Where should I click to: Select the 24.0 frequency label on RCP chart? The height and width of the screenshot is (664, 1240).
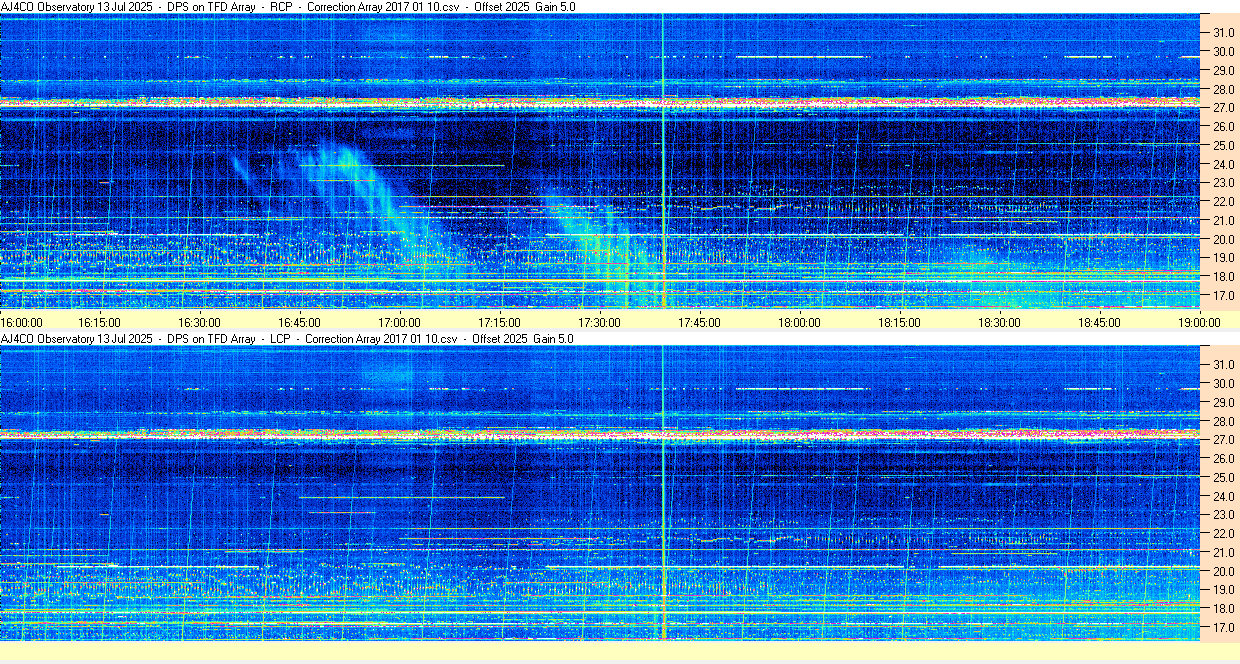click(x=1224, y=164)
